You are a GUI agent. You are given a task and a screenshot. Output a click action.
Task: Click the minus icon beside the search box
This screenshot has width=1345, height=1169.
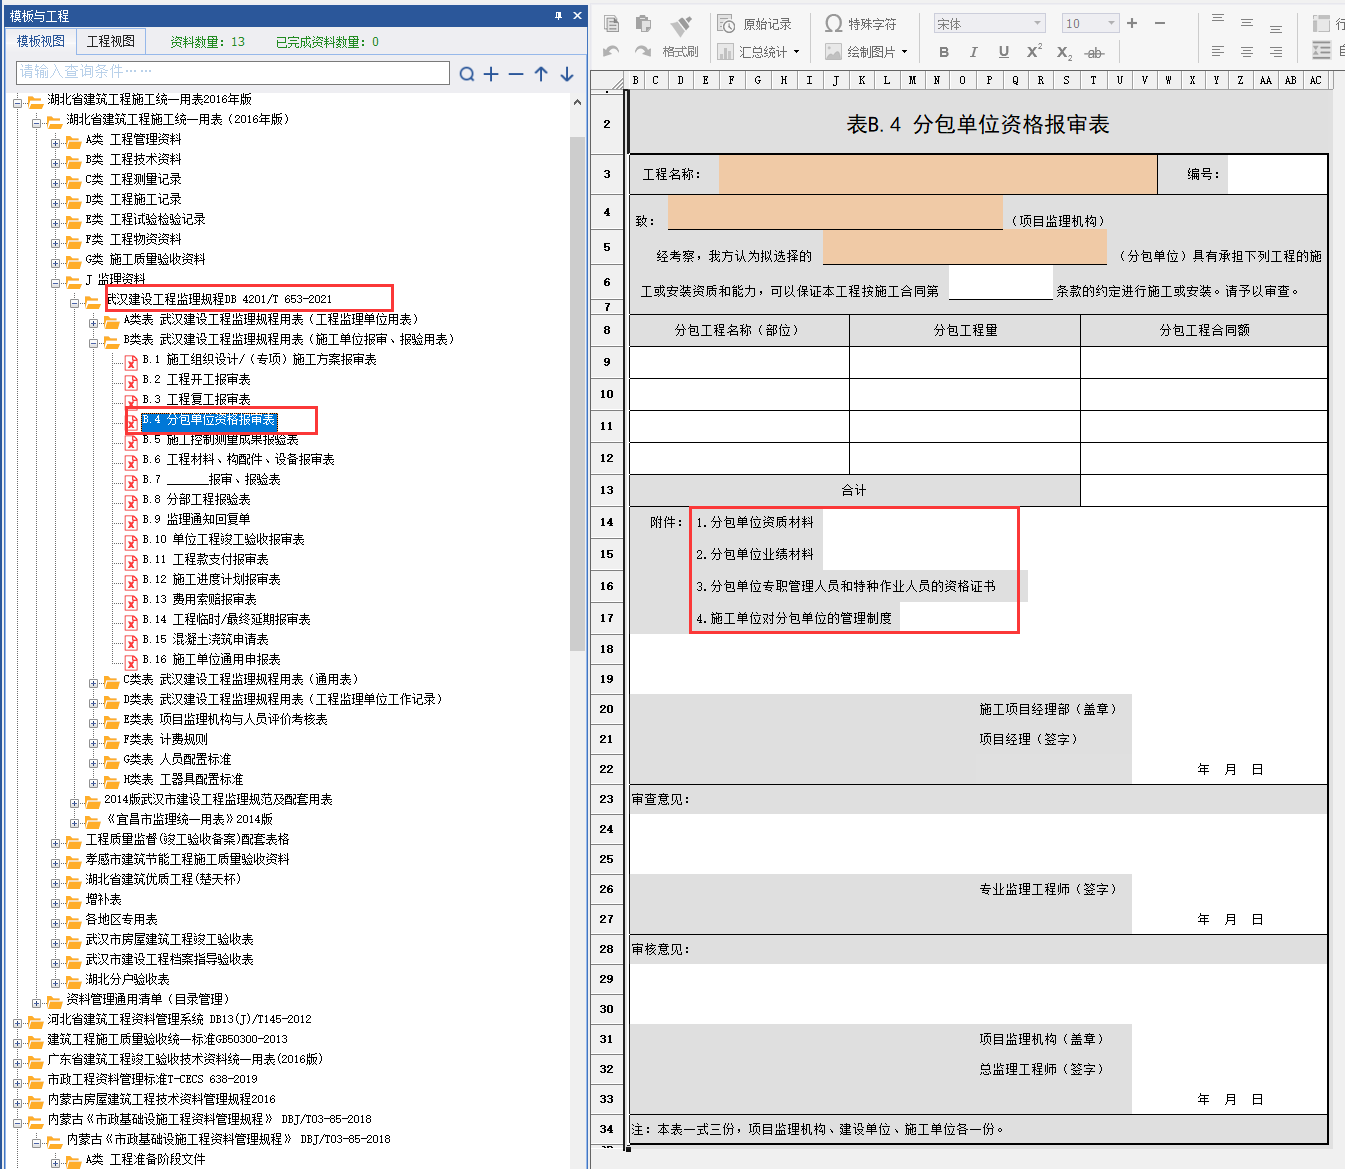[x=516, y=74]
